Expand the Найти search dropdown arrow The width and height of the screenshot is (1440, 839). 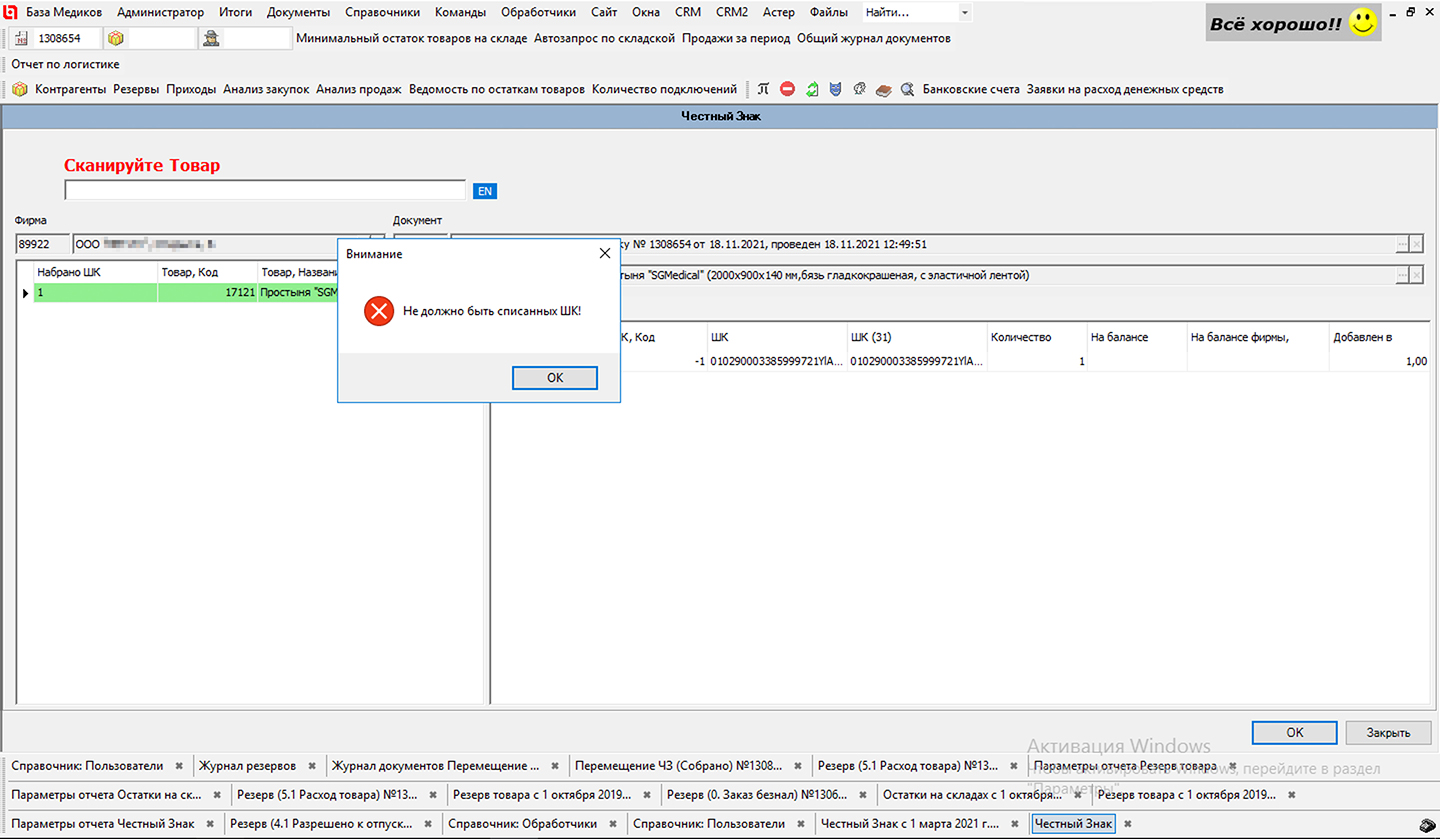(964, 13)
